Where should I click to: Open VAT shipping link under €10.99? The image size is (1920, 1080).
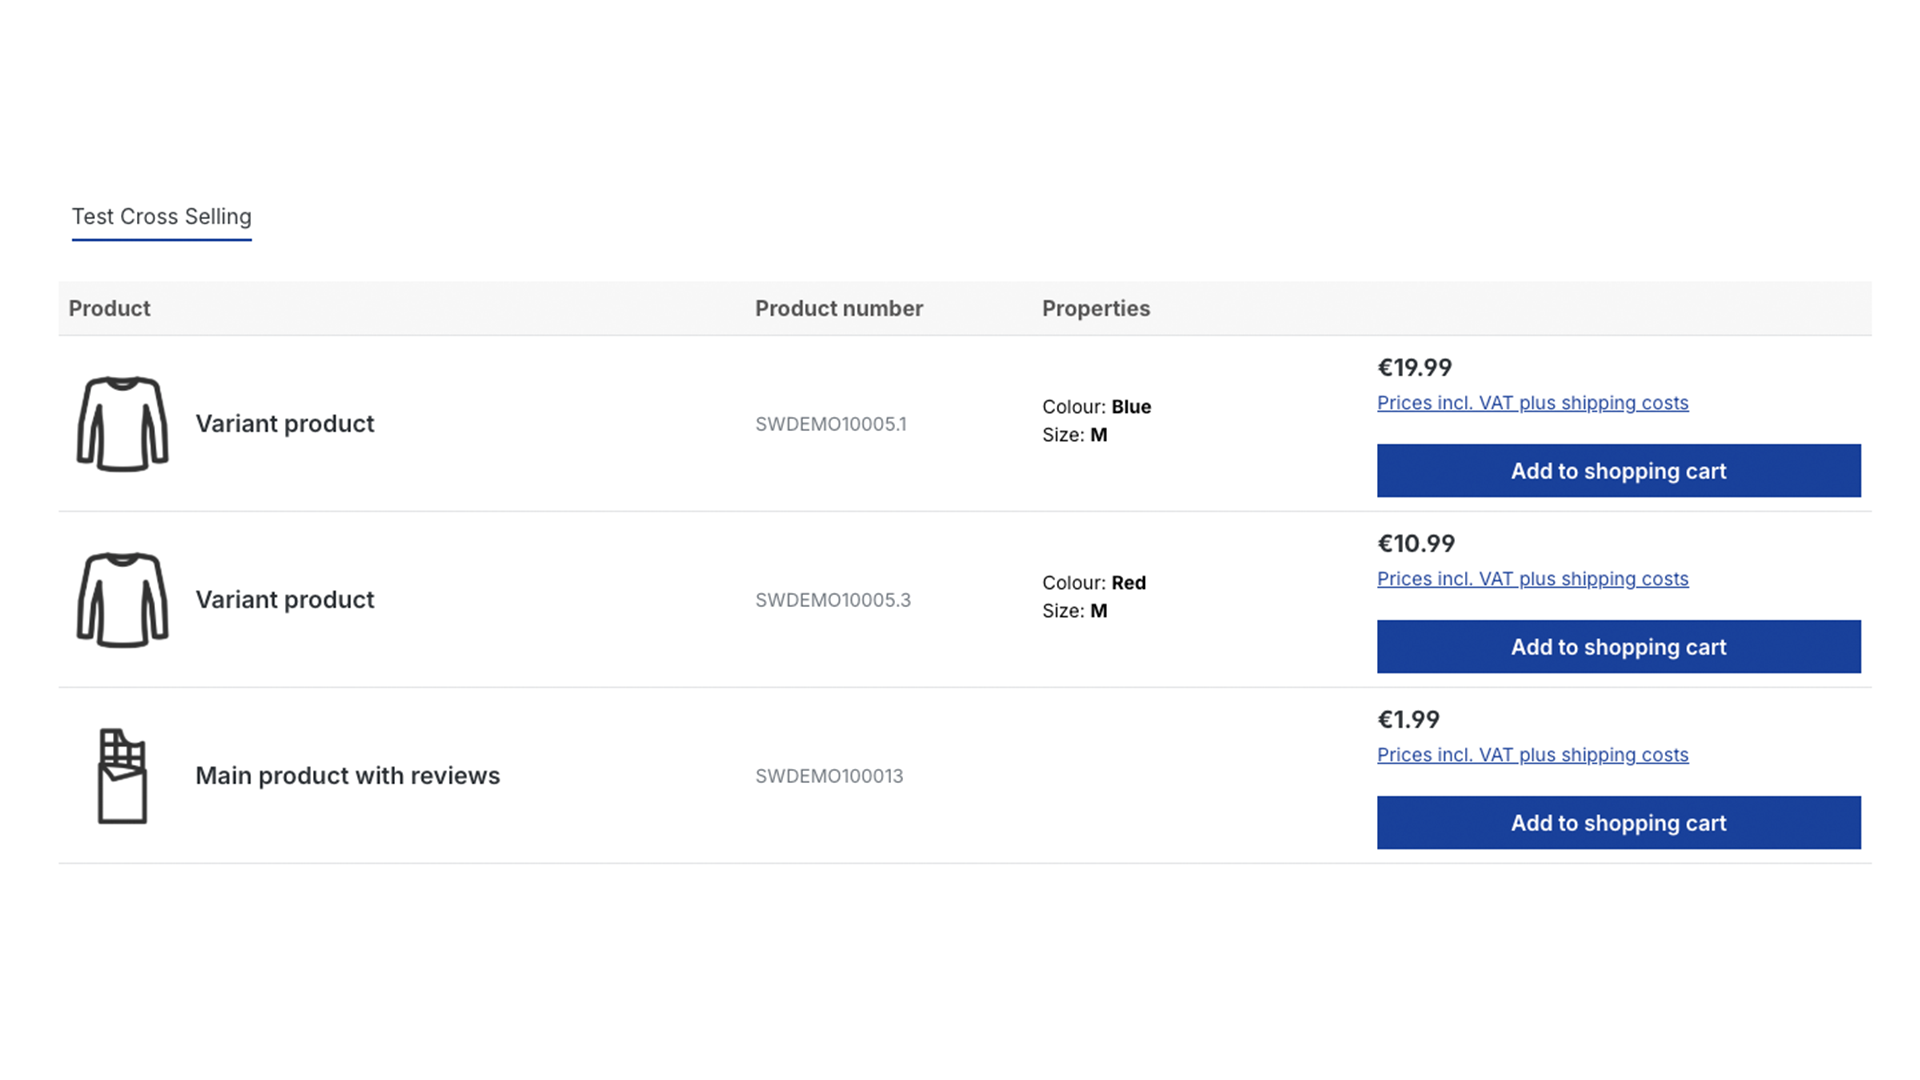pyautogui.click(x=1532, y=579)
